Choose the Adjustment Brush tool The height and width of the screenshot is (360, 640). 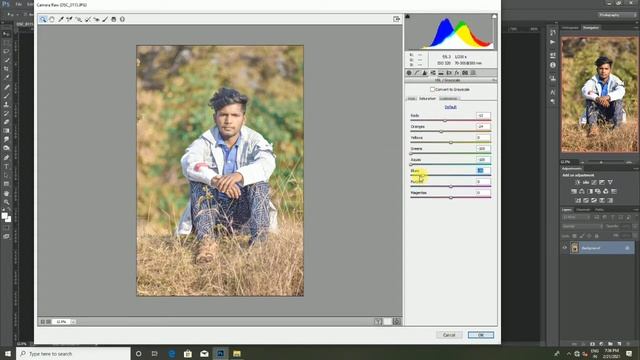click(x=105, y=19)
